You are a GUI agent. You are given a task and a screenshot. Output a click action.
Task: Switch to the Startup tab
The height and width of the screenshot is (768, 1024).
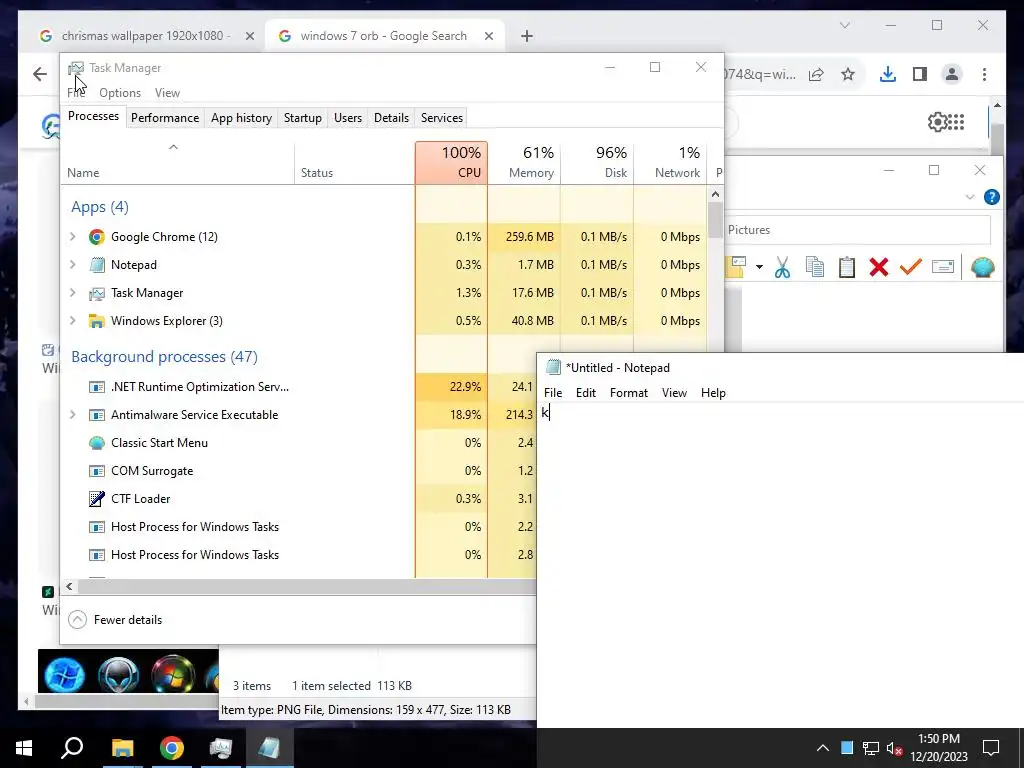click(302, 118)
